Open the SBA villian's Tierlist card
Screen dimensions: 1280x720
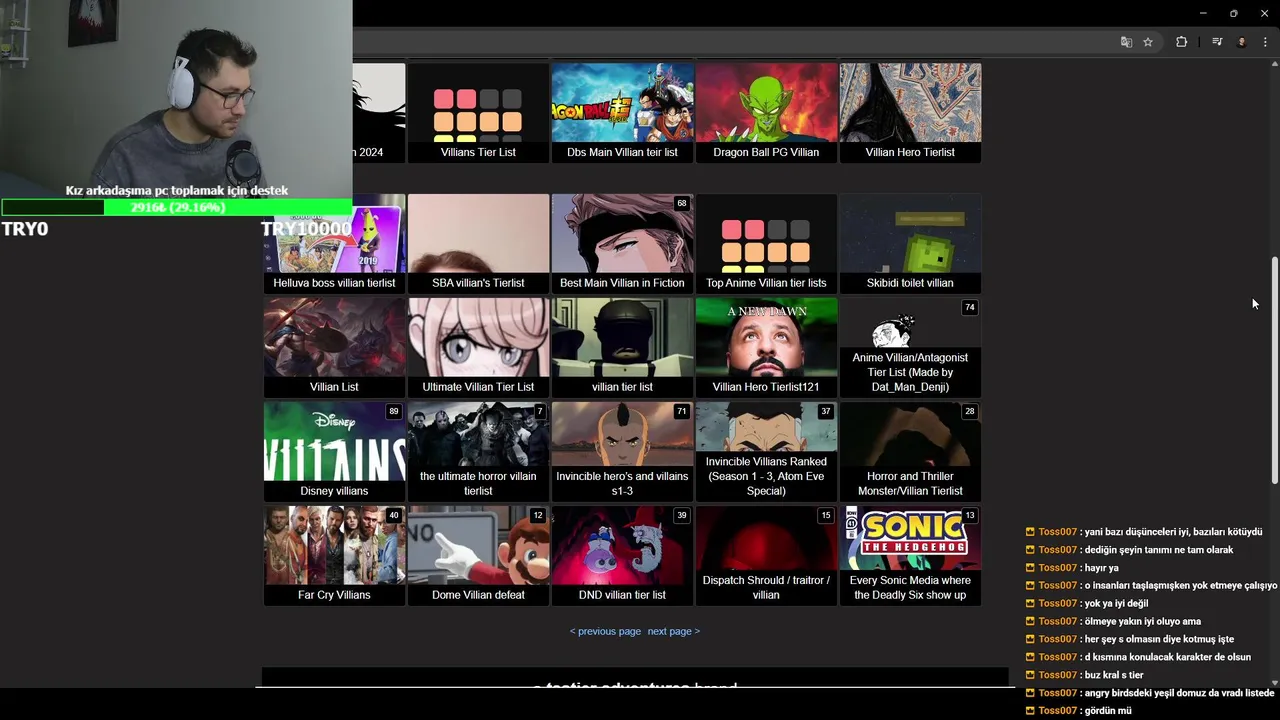pos(478,244)
